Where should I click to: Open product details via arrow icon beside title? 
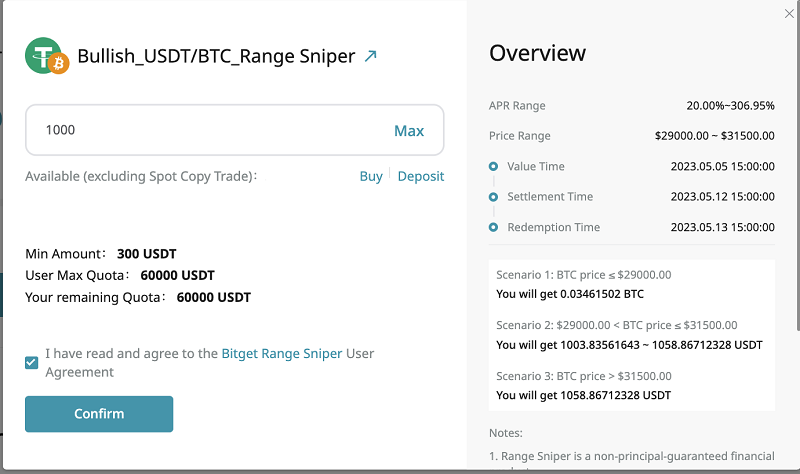coord(370,56)
